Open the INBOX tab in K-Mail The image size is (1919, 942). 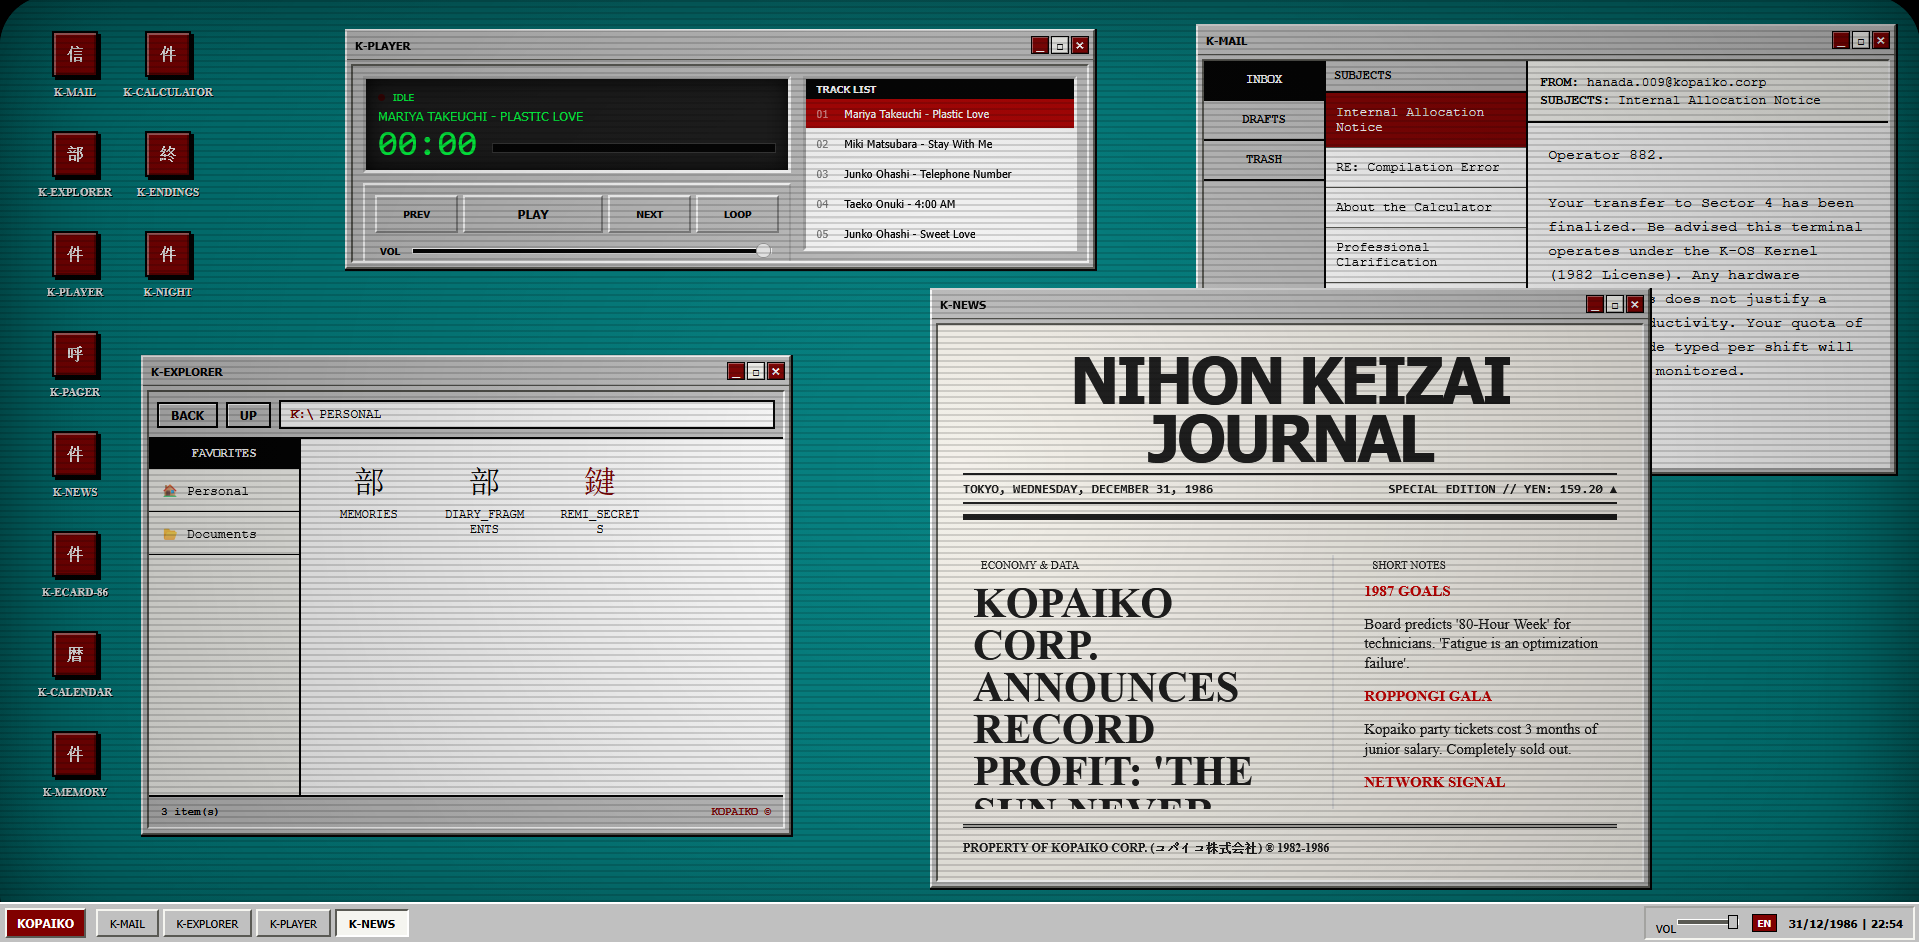[x=1264, y=79]
